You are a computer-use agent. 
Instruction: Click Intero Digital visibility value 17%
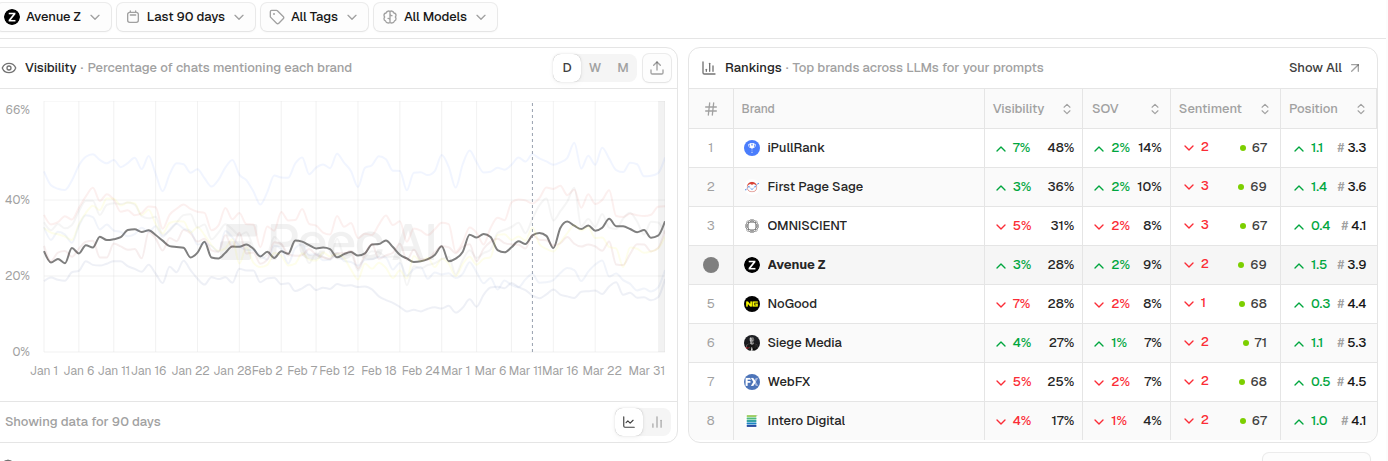pyautogui.click(x=1062, y=421)
